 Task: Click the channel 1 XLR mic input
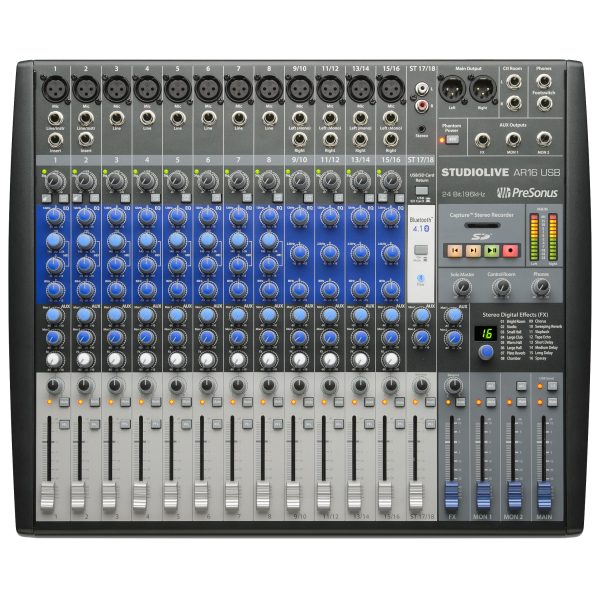pos(55,88)
